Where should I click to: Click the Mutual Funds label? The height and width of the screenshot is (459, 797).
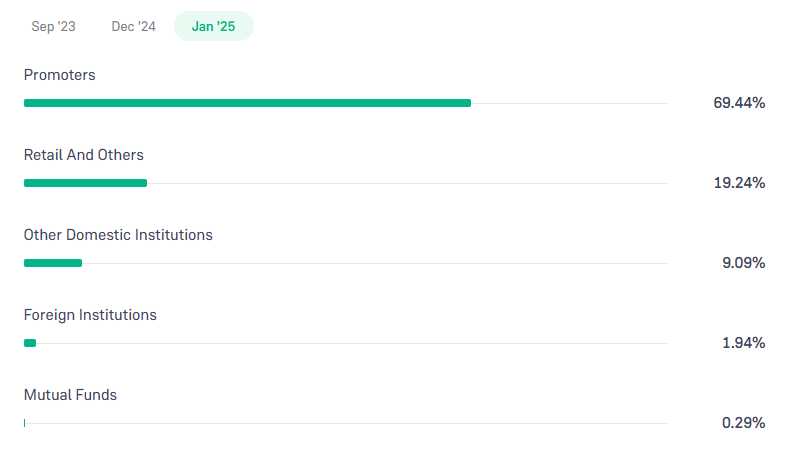[70, 395]
